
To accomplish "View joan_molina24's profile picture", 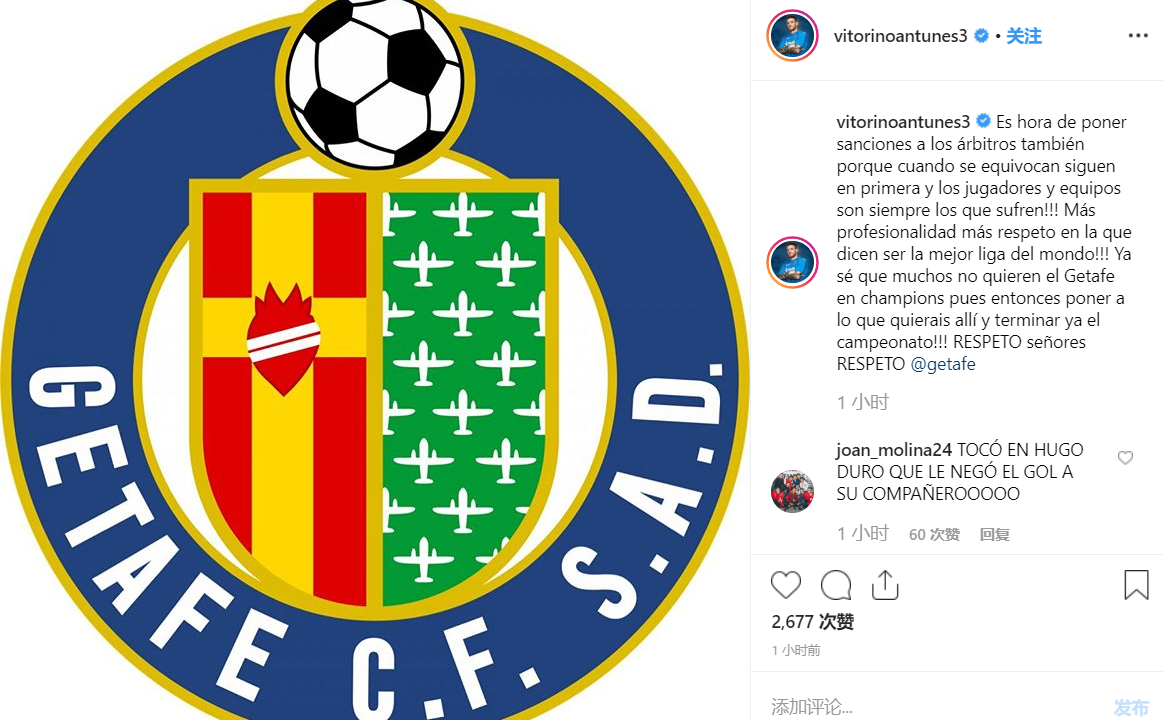I will 792,491.
